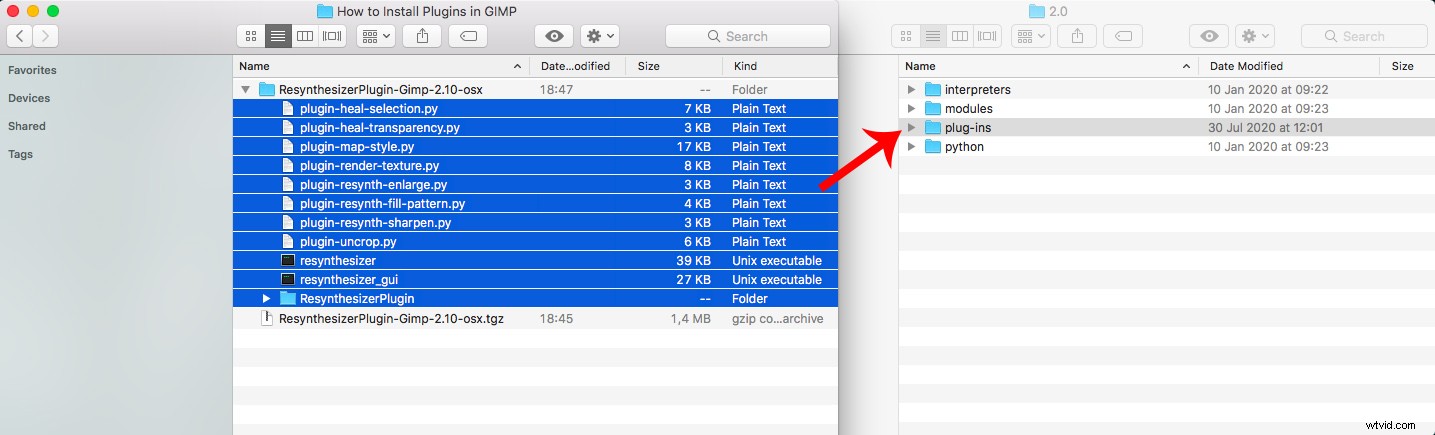
Task: Switch left window to icon view
Action: [251, 36]
